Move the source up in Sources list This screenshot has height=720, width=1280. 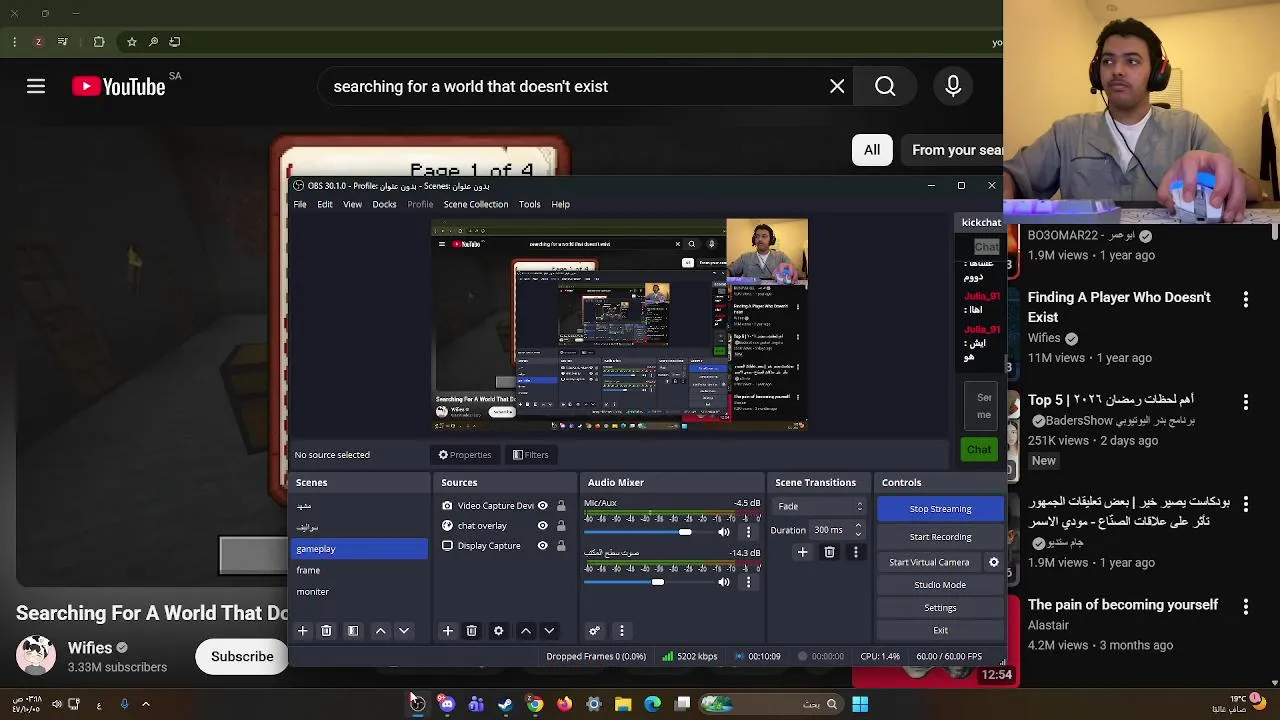point(526,631)
